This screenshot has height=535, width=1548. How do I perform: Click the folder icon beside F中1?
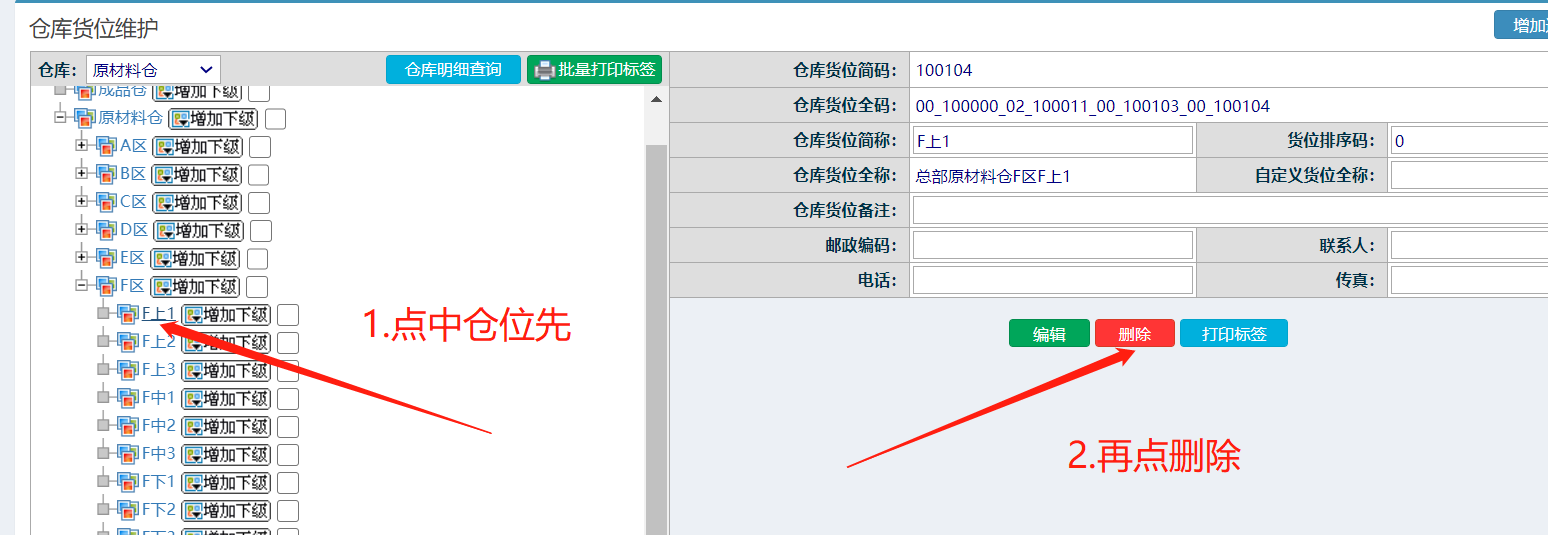(128, 398)
